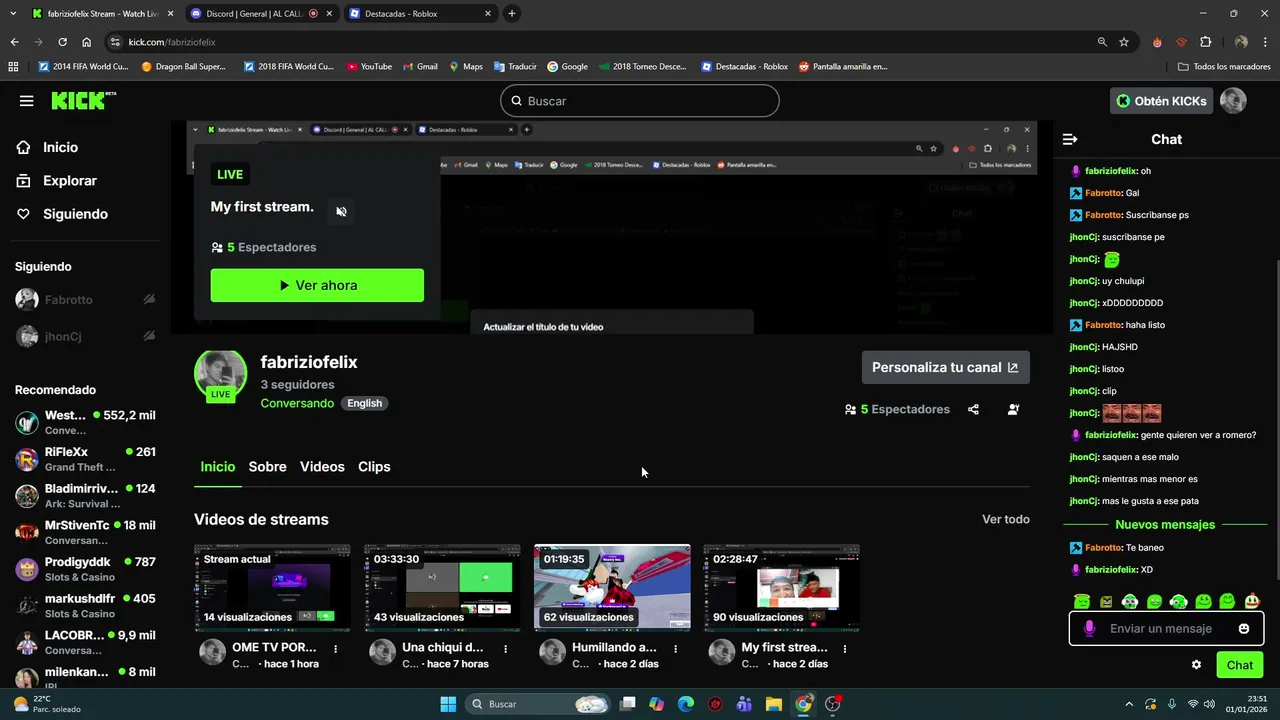The image size is (1280, 720).
Task: Open the Windows Start button
Action: (x=448, y=704)
